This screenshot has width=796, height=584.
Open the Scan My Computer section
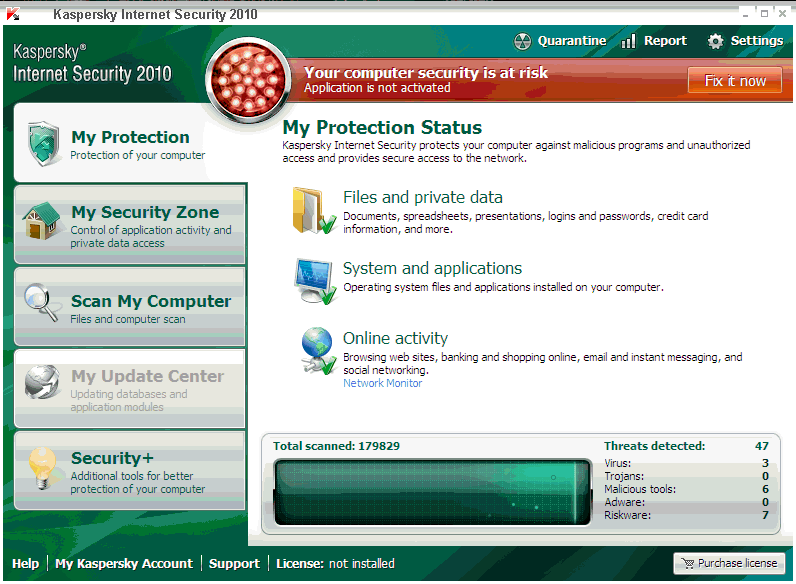coord(129,306)
